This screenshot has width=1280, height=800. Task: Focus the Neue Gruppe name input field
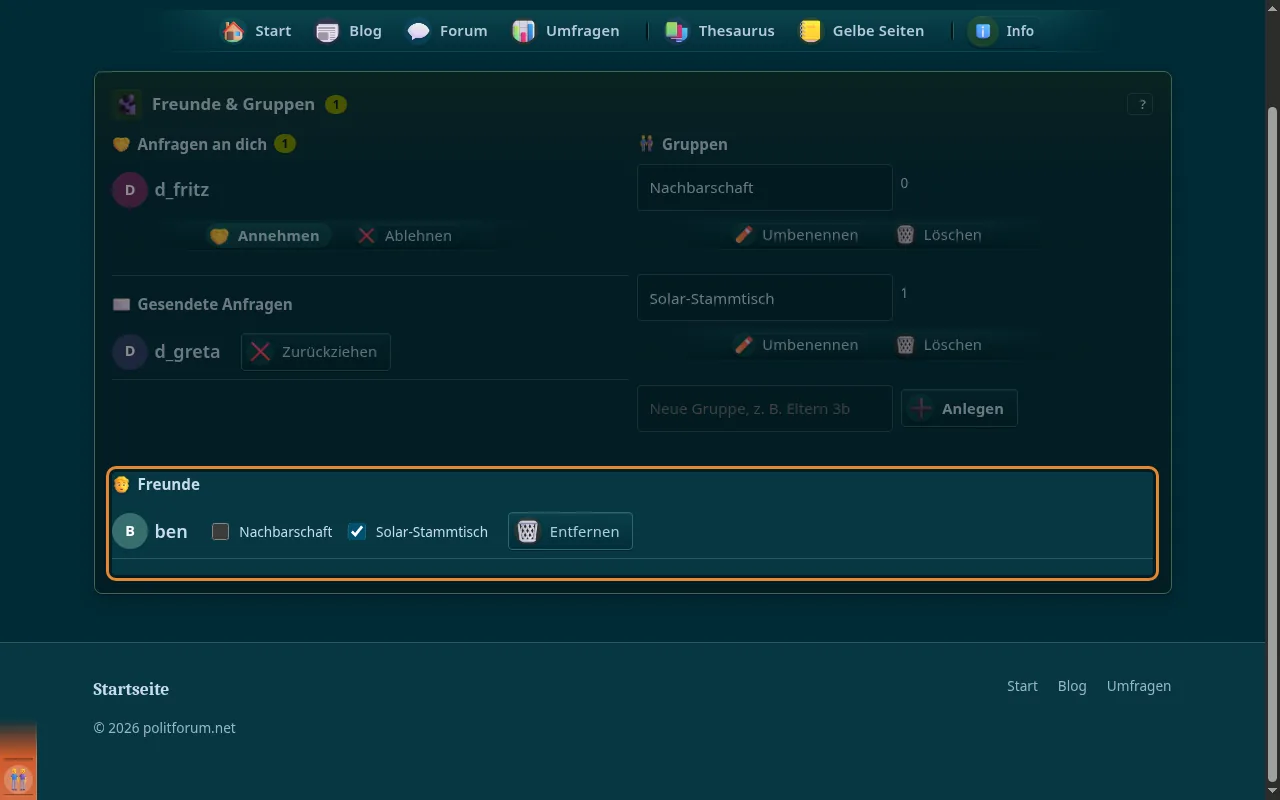pos(765,408)
